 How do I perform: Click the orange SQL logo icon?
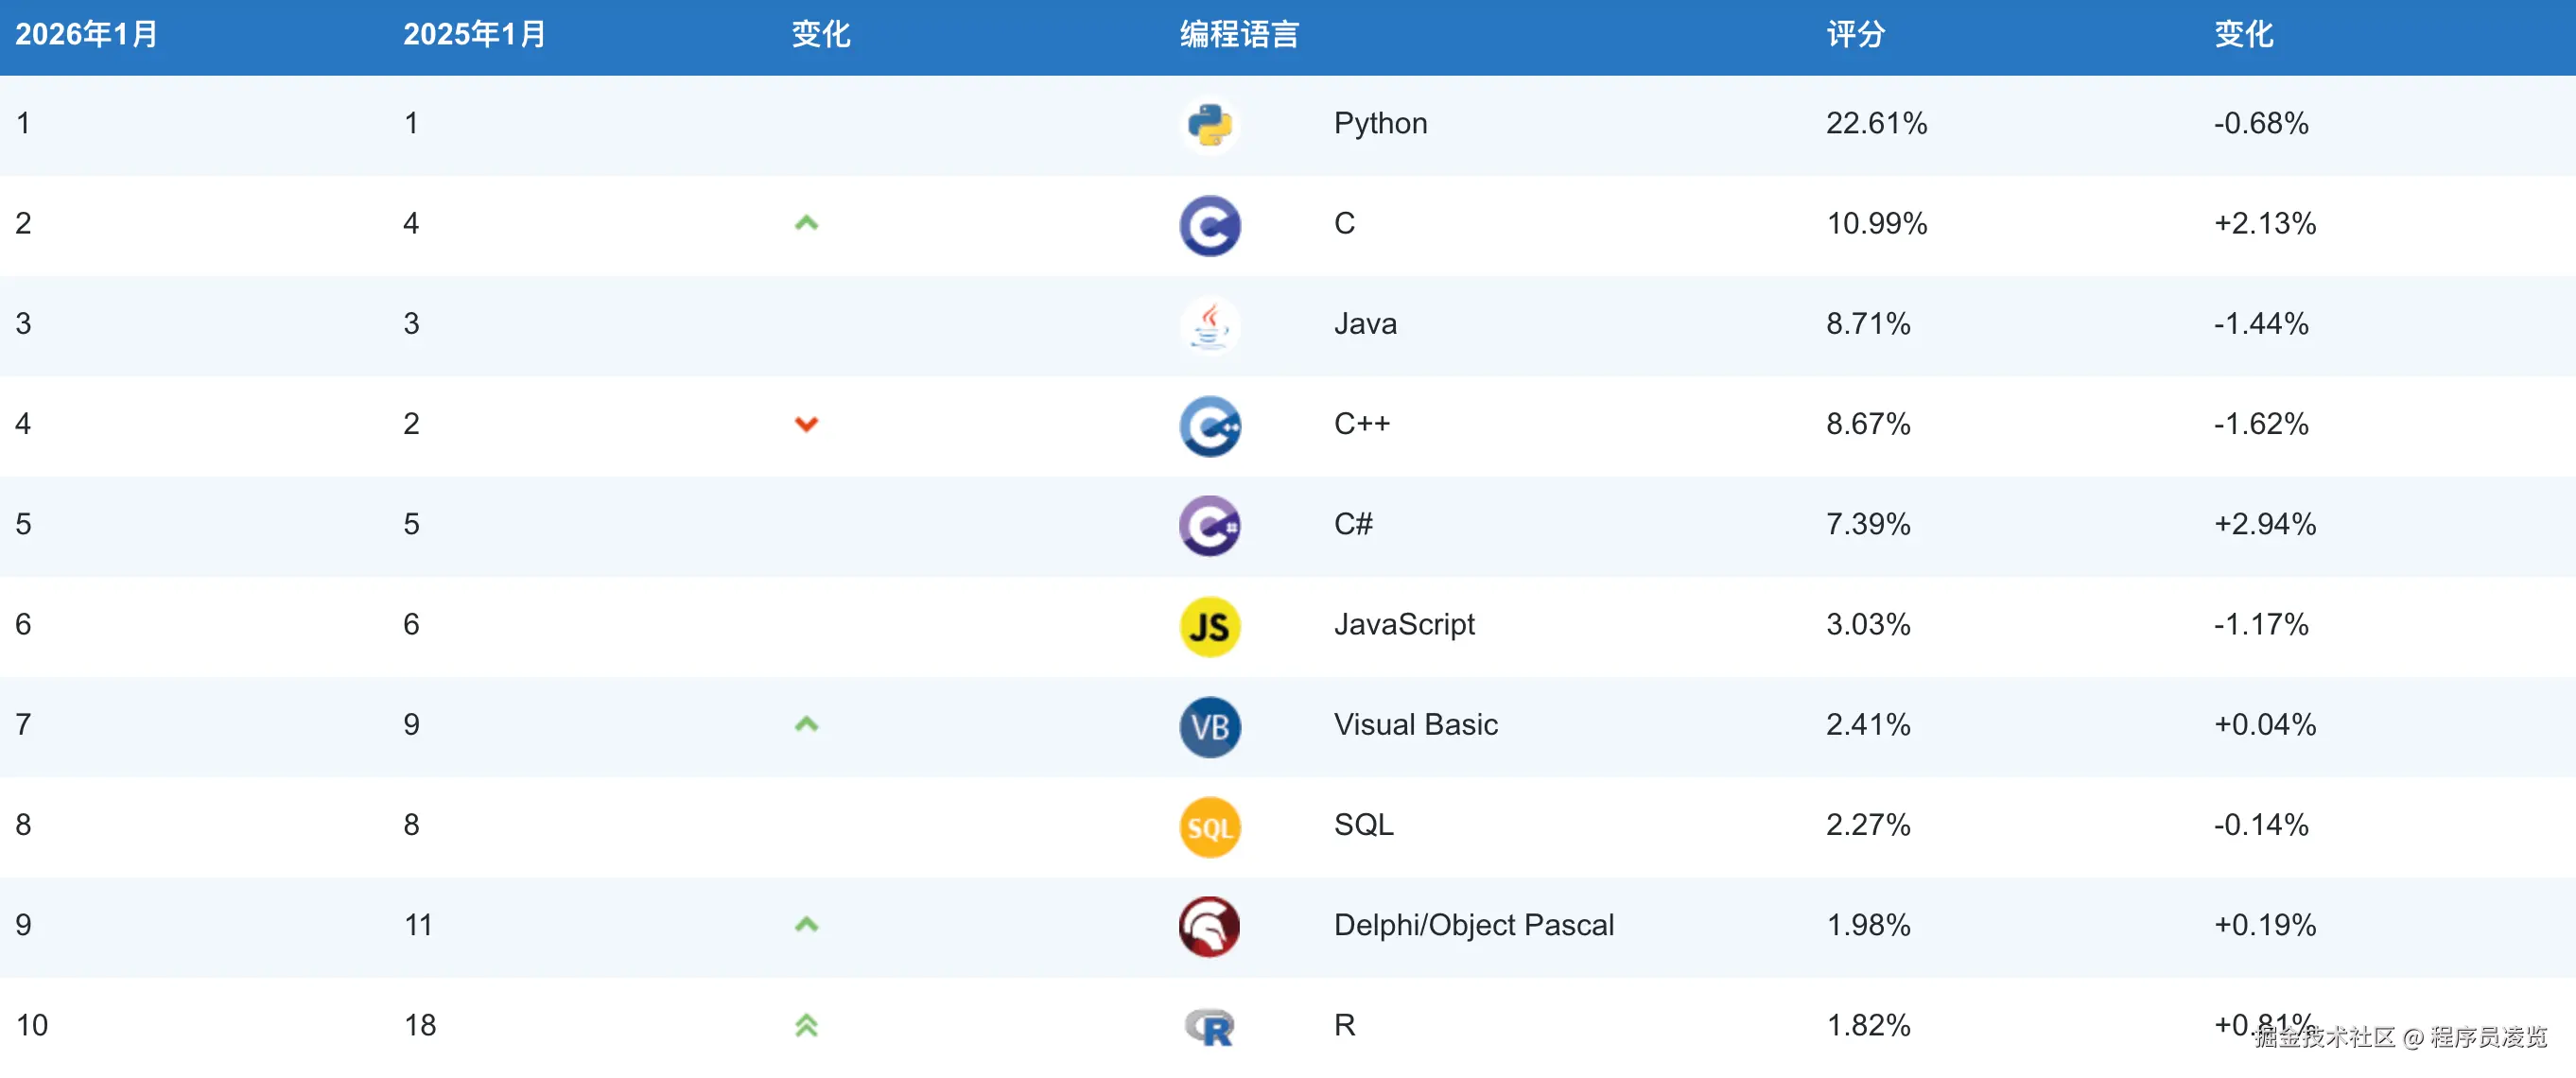(x=1209, y=827)
